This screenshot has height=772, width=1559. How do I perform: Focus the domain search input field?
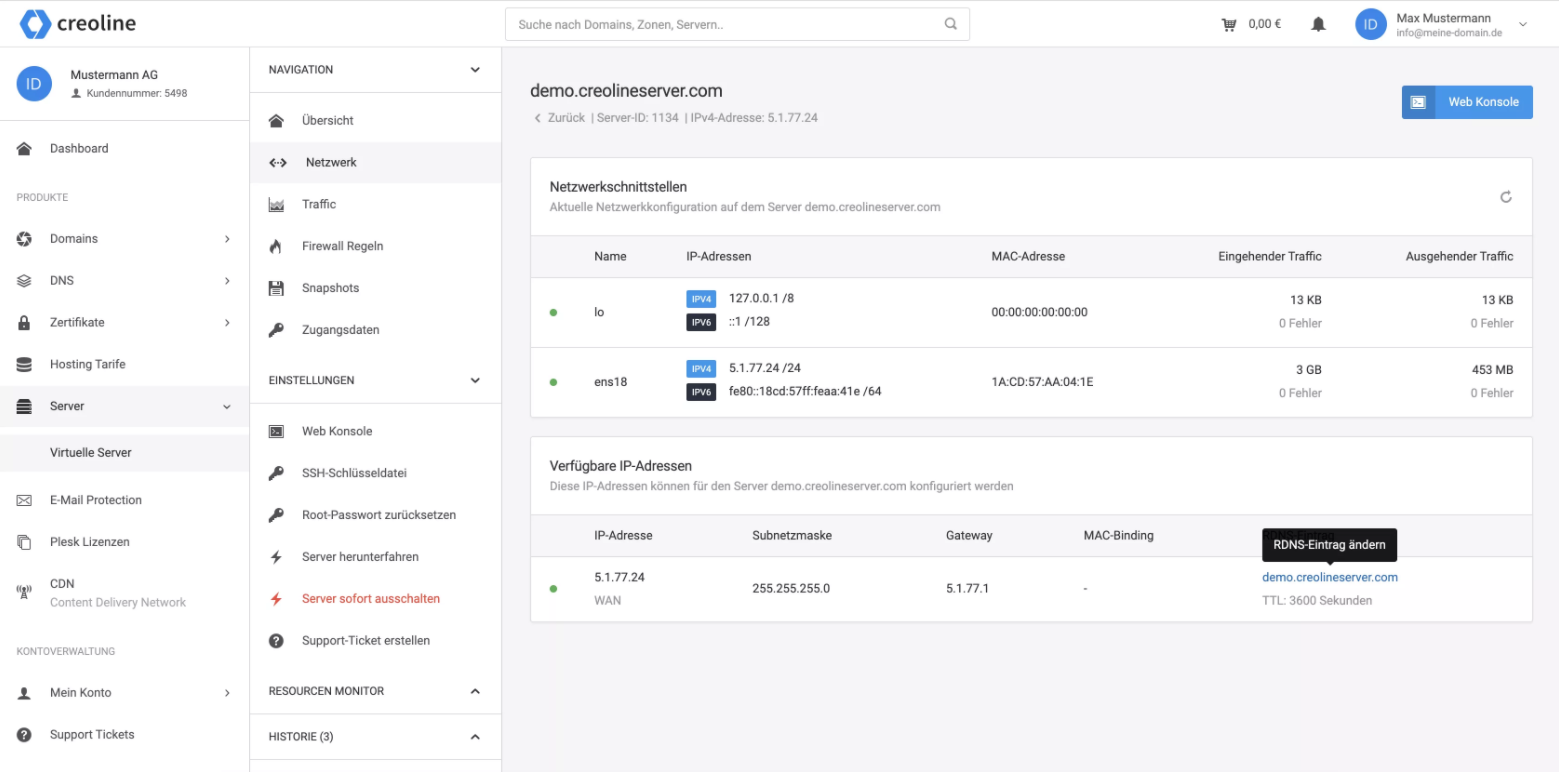737,24
